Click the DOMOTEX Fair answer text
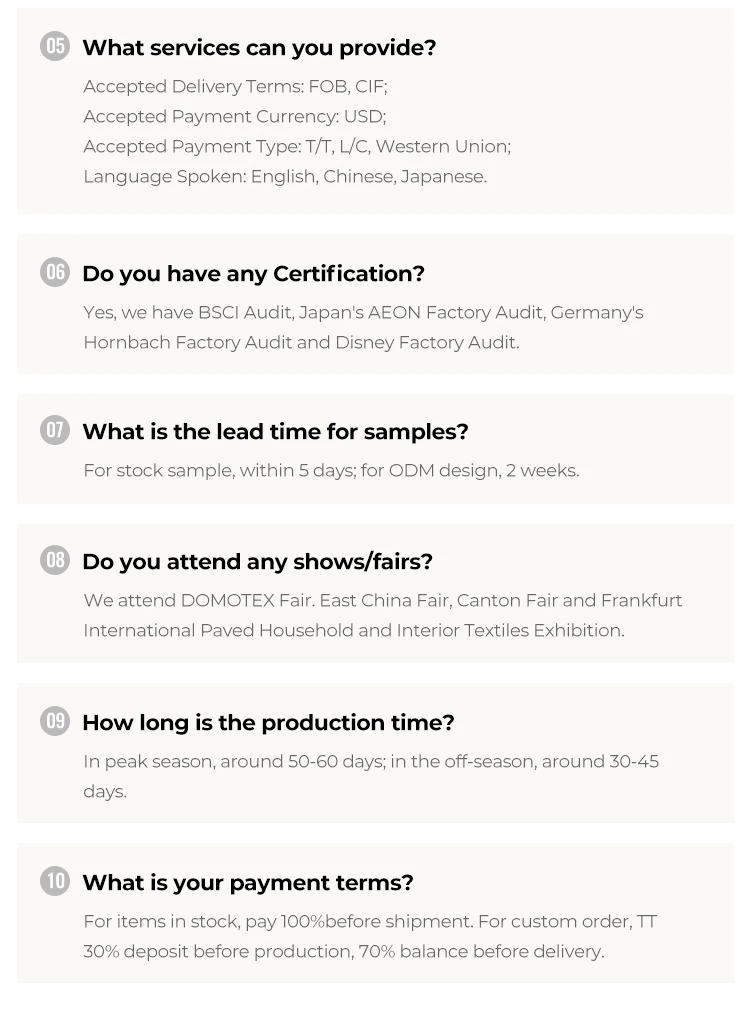This screenshot has width=750, height=1017. click(x=382, y=601)
